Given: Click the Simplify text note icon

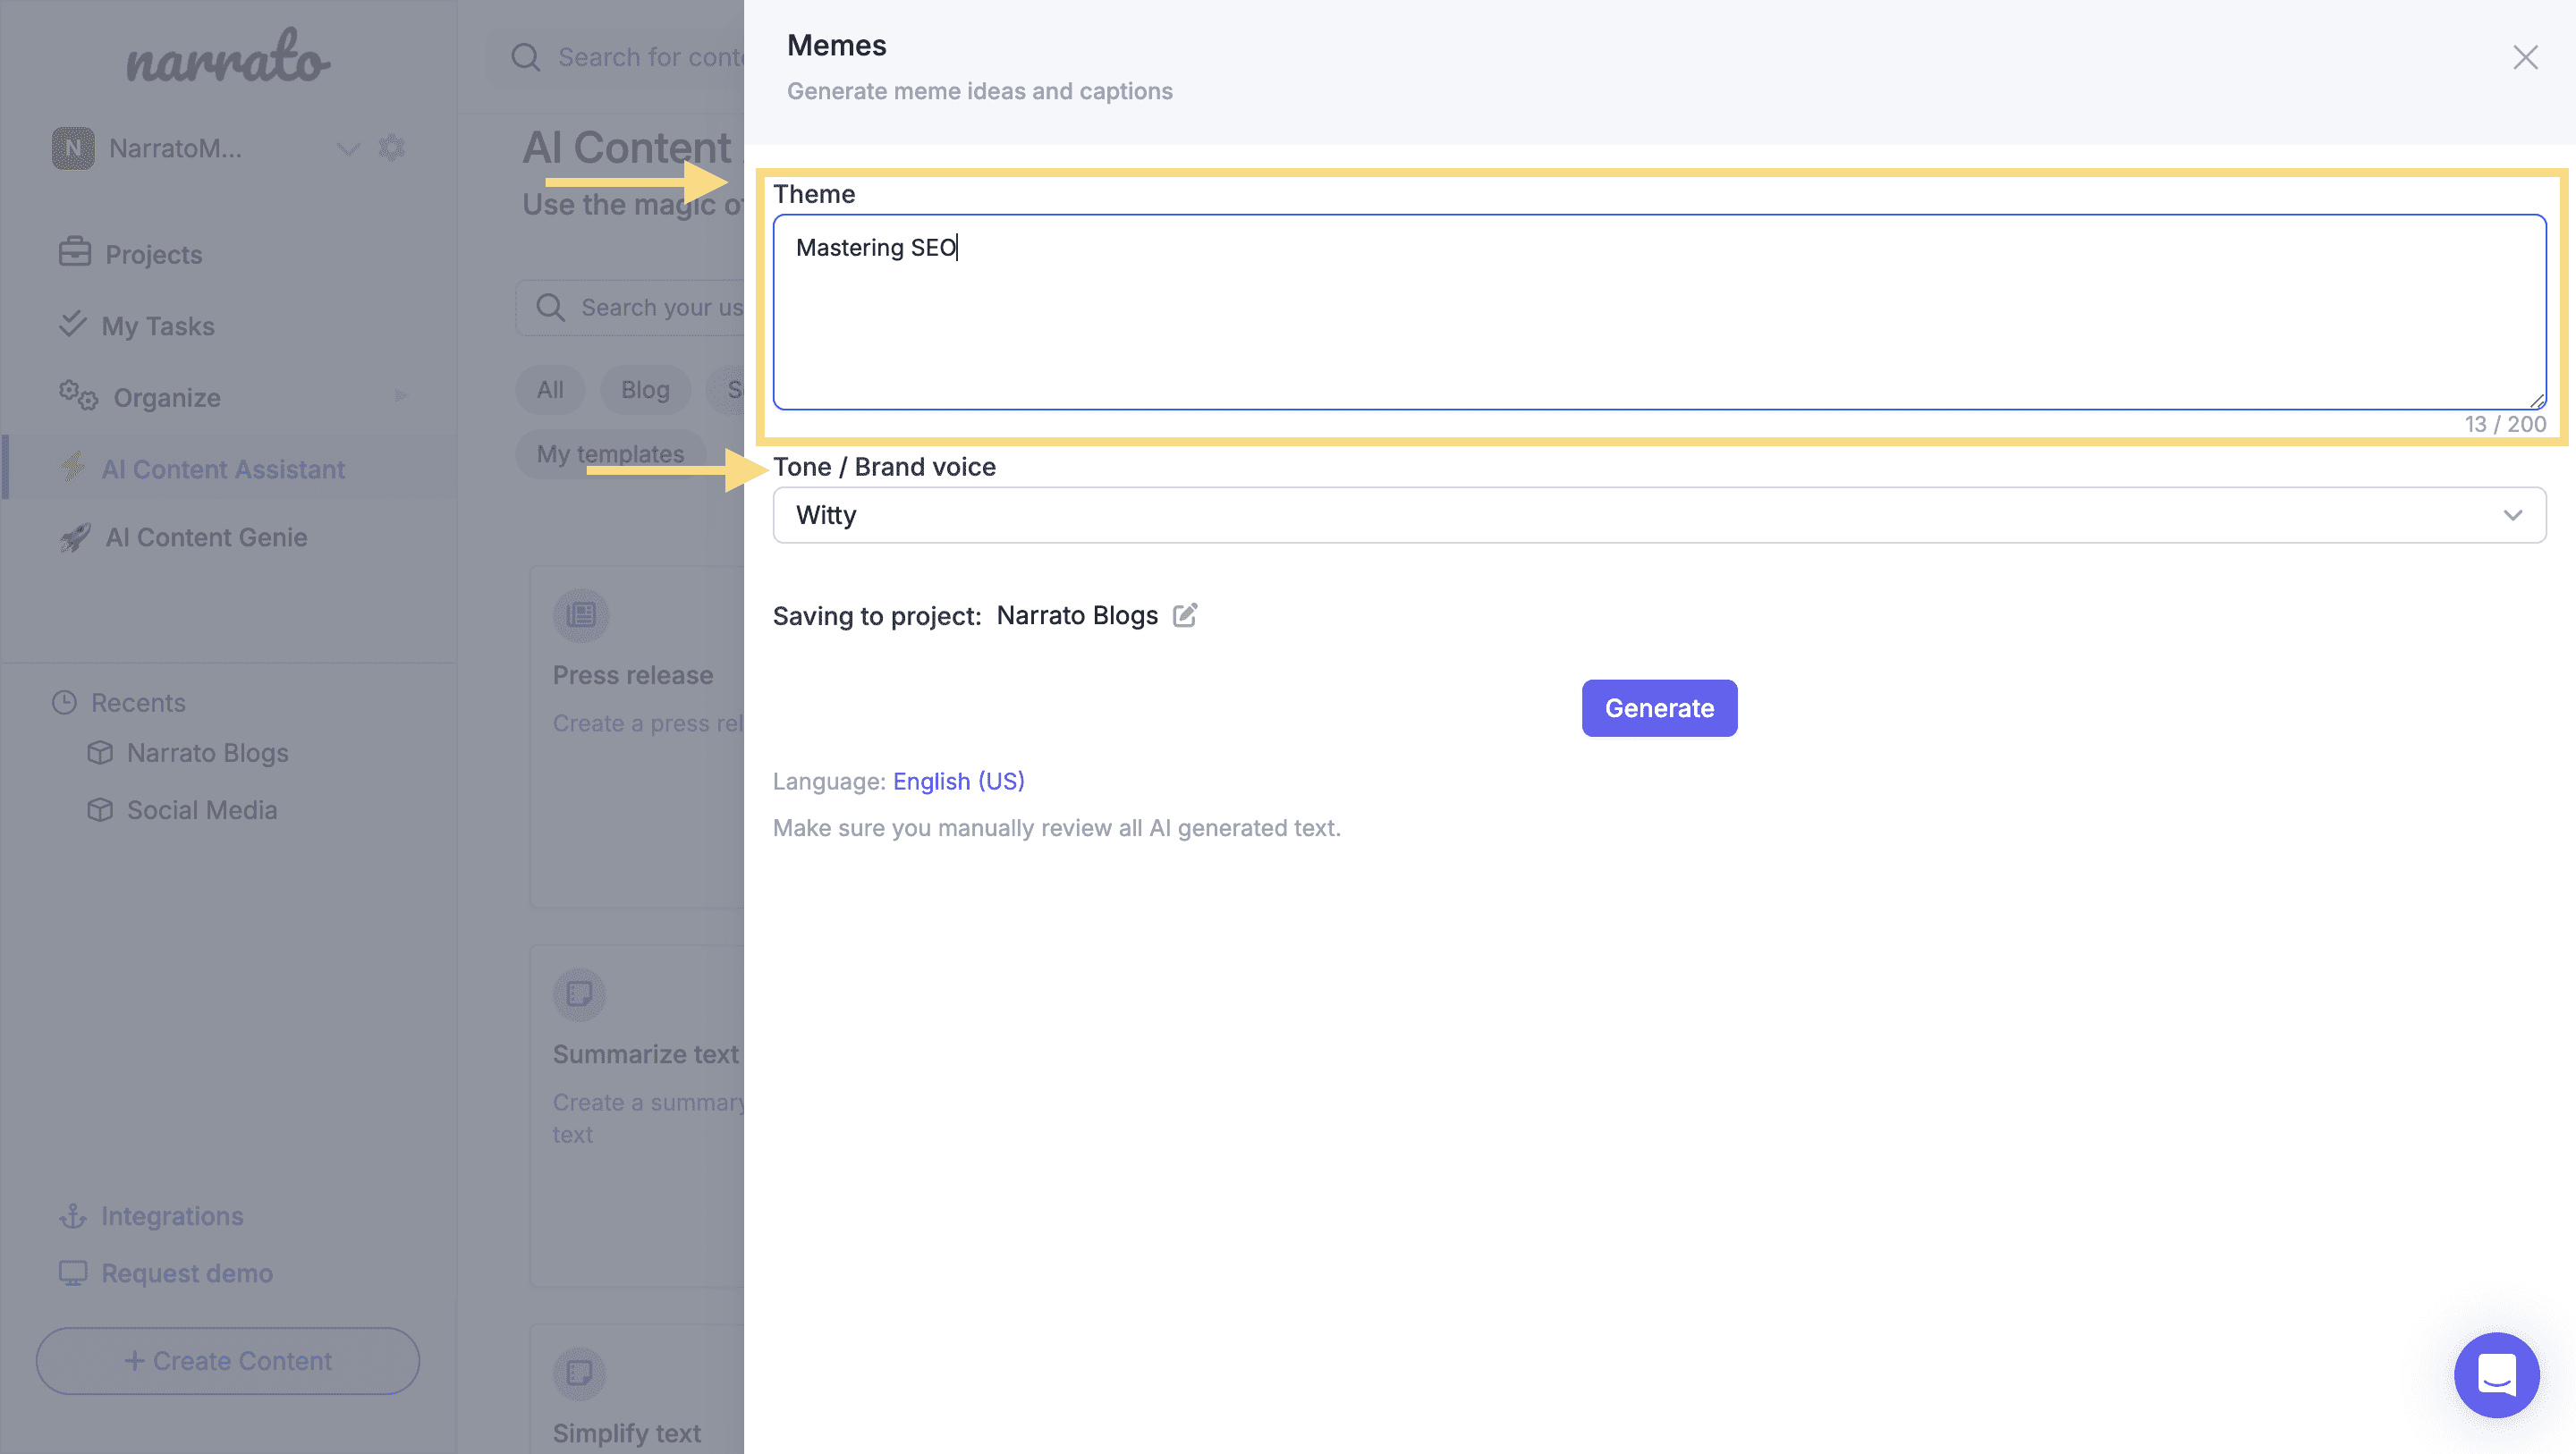Looking at the screenshot, I should coord(580,1373).
